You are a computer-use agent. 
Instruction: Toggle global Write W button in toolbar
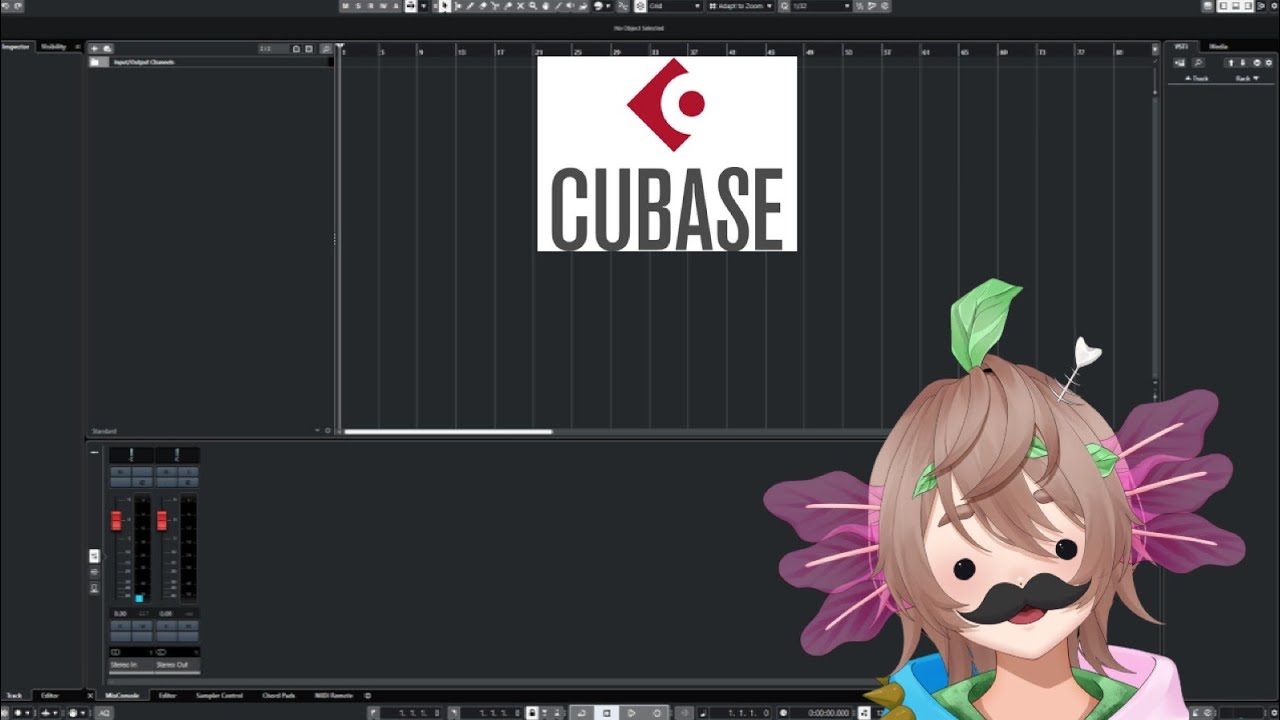click(x=384, y=6)
